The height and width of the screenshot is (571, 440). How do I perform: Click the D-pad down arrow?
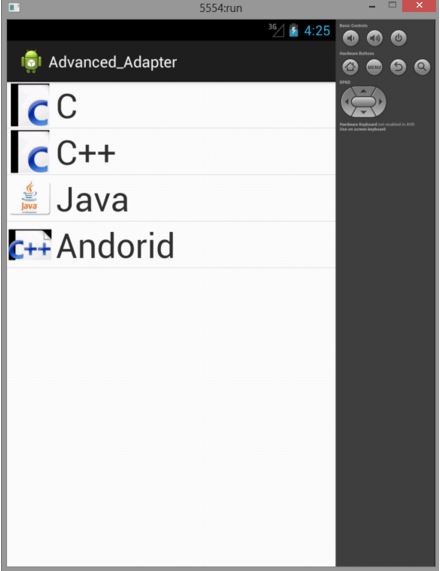pos(363,113)
